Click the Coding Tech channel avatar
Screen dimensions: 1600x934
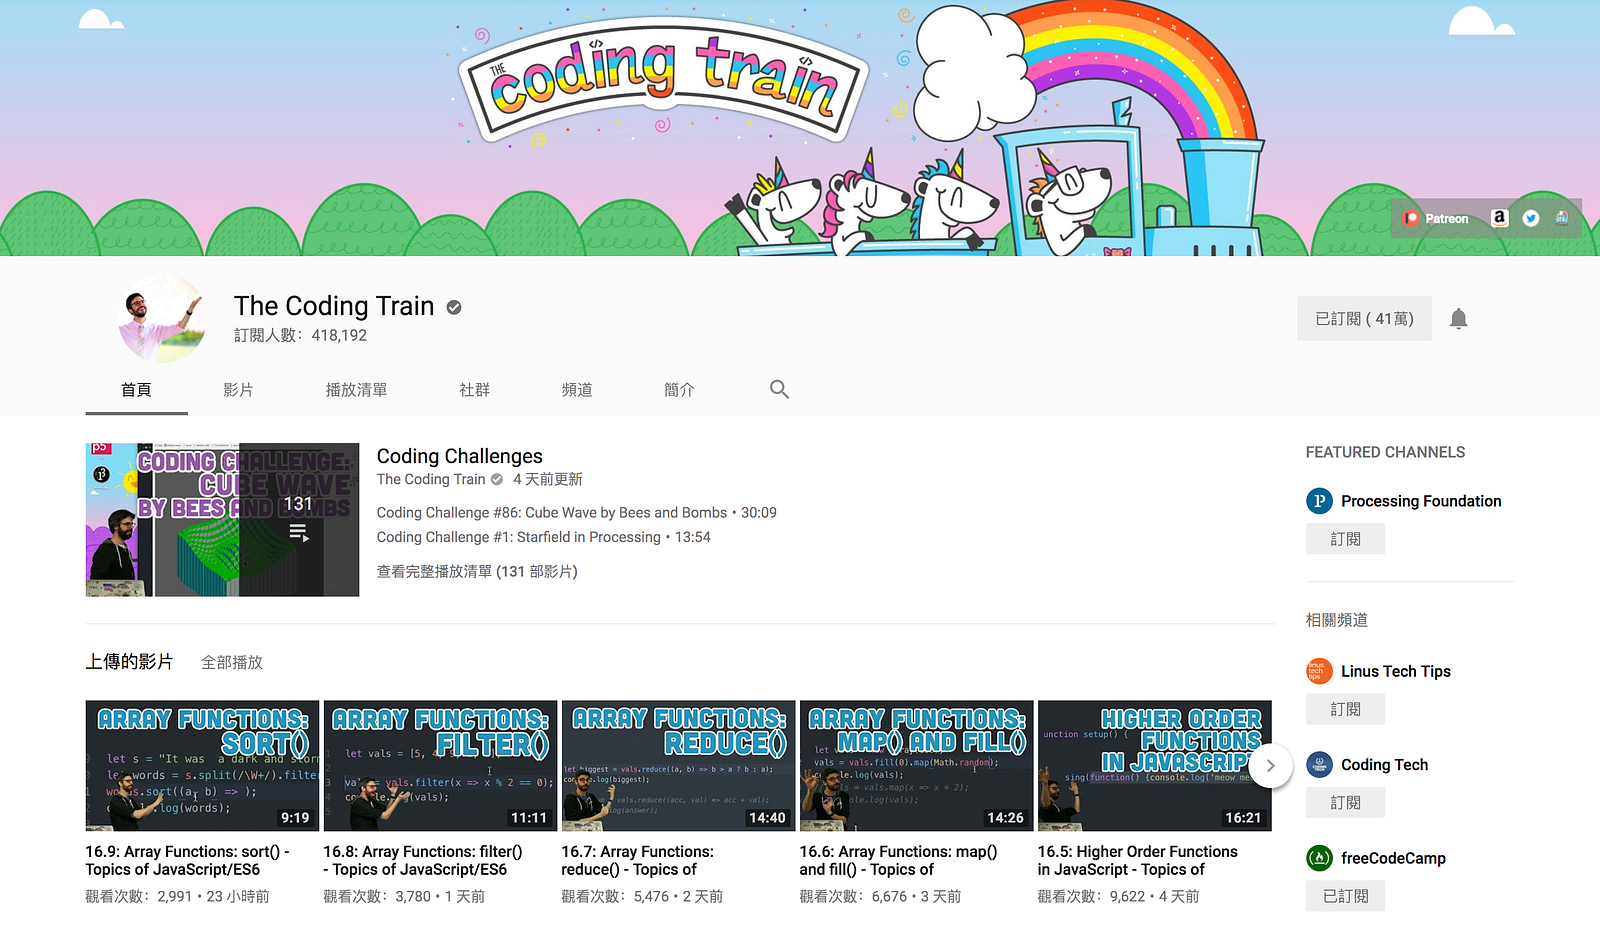pyautogui.click(x=1320, y=765)
